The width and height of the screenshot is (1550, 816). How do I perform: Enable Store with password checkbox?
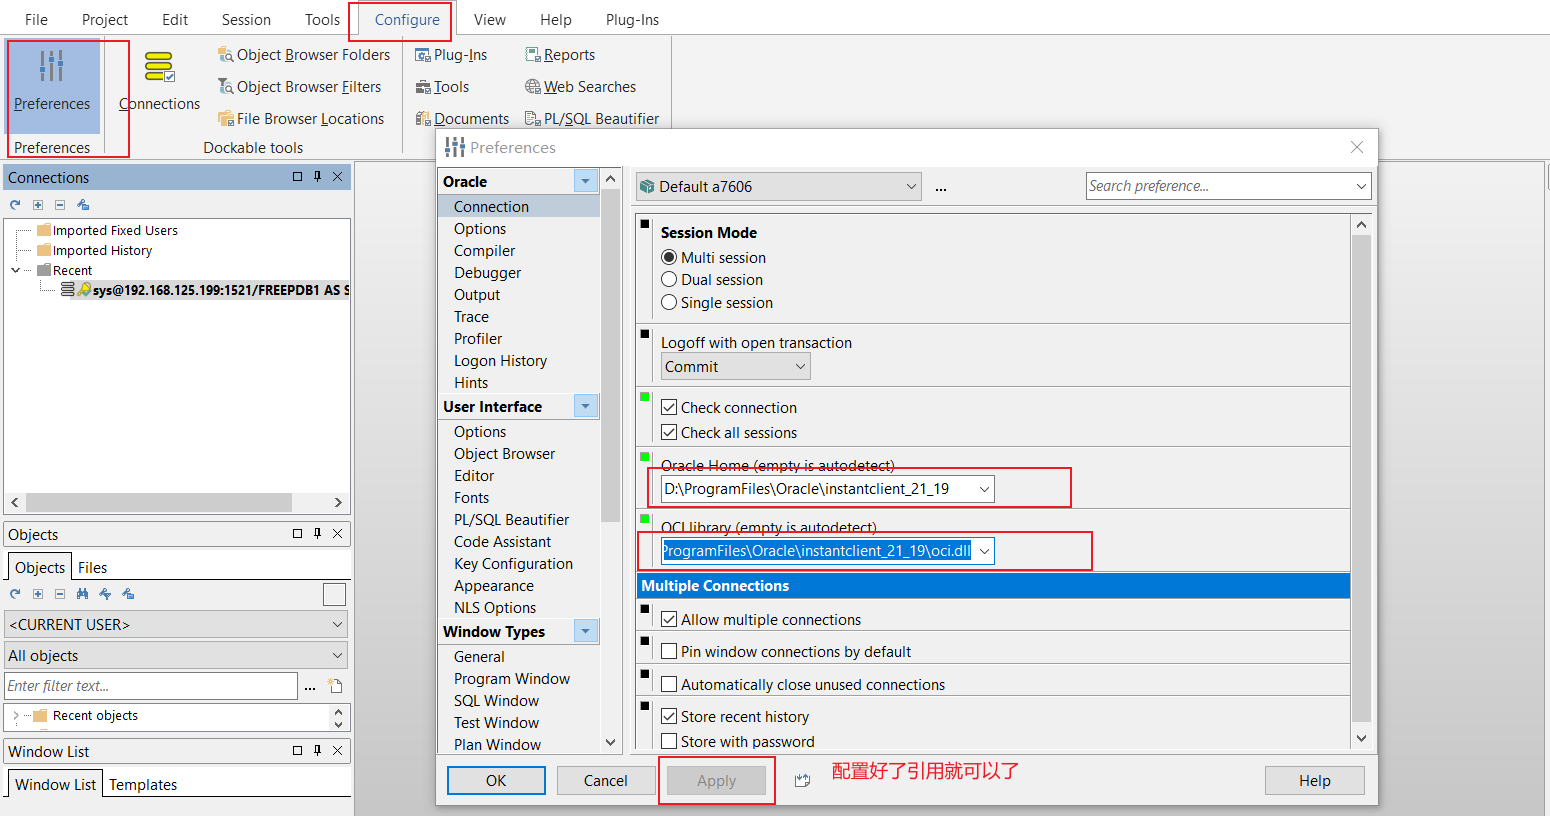pos(669,741)
